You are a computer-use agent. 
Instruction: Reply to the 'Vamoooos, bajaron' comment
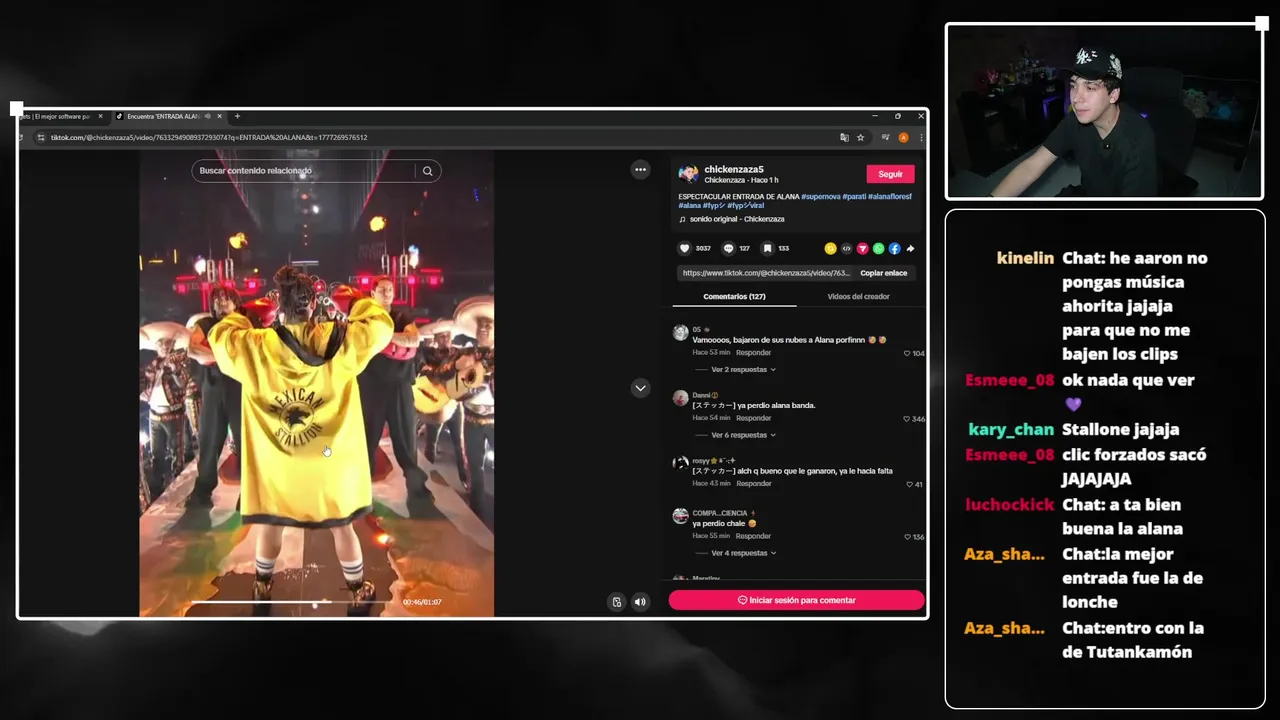(x=753, y=353)
